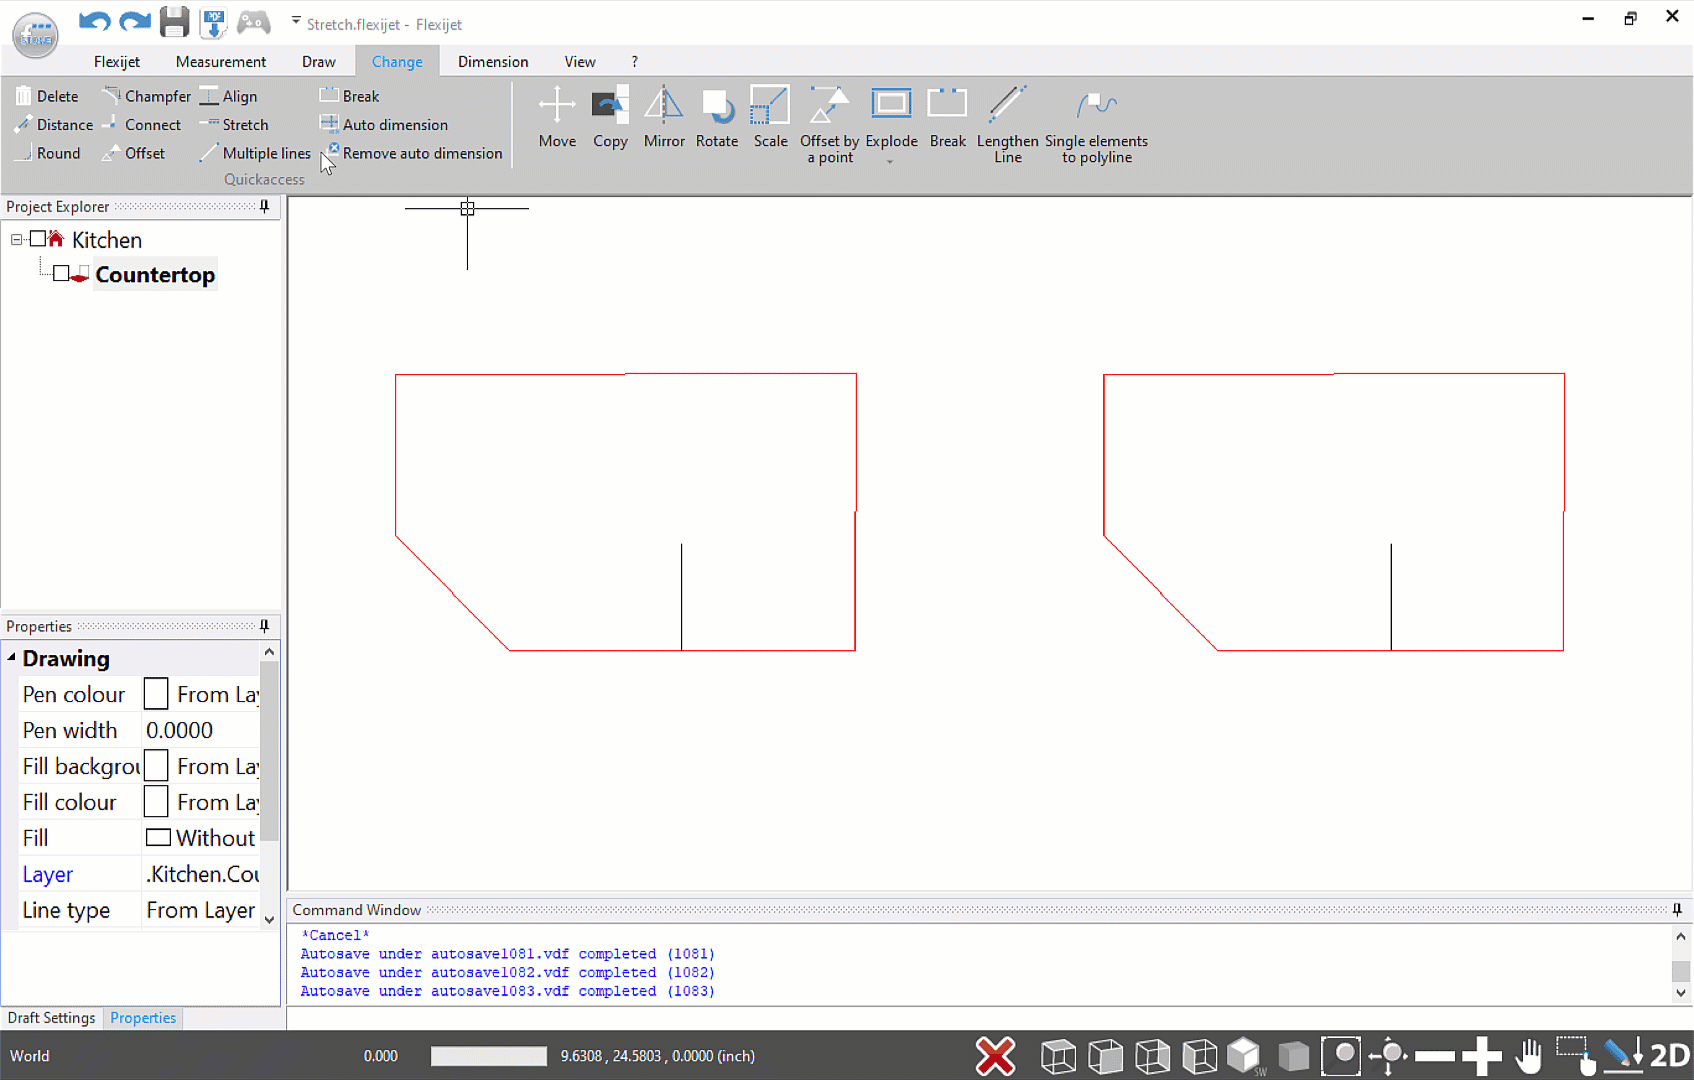This screenshot has width=1694, height=1080.
Task: Toggle the Countertop visibility checkbox
Action: [x=62, y=273]
